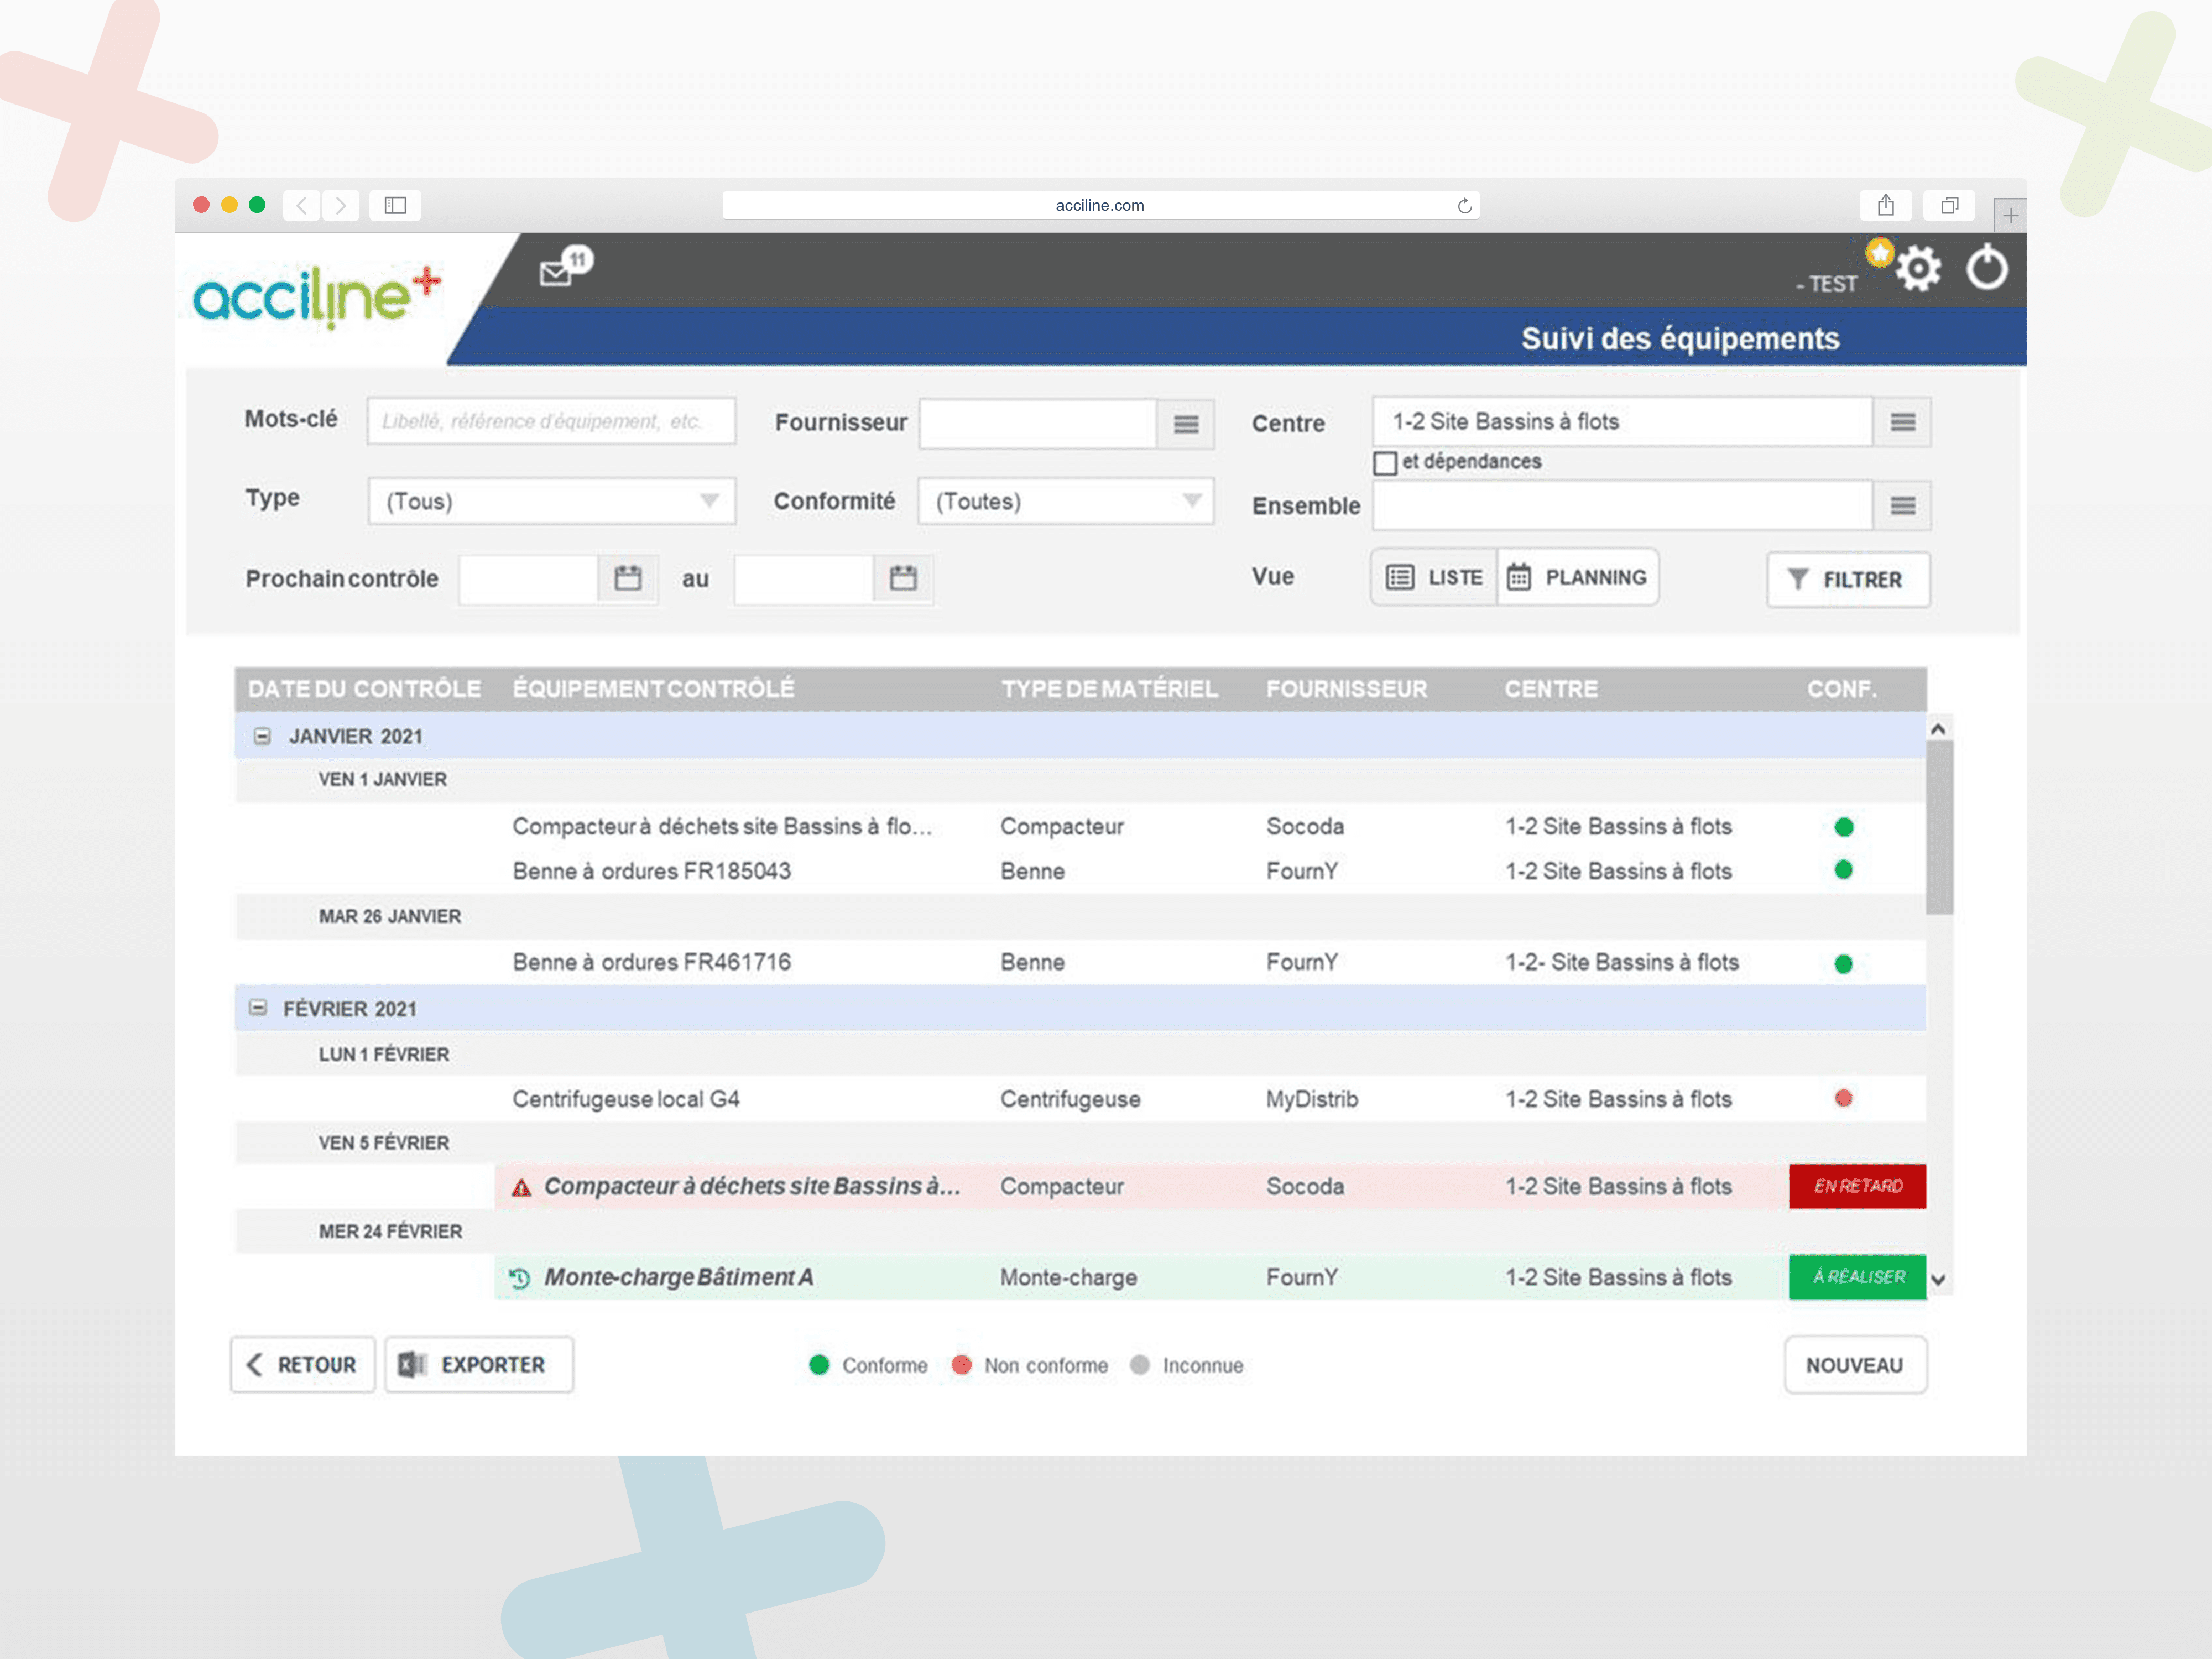Image resolution: width=2212 pixels, height=1659 pixels.
Task: Click the power logout icon
Action: coord(1987,268)
